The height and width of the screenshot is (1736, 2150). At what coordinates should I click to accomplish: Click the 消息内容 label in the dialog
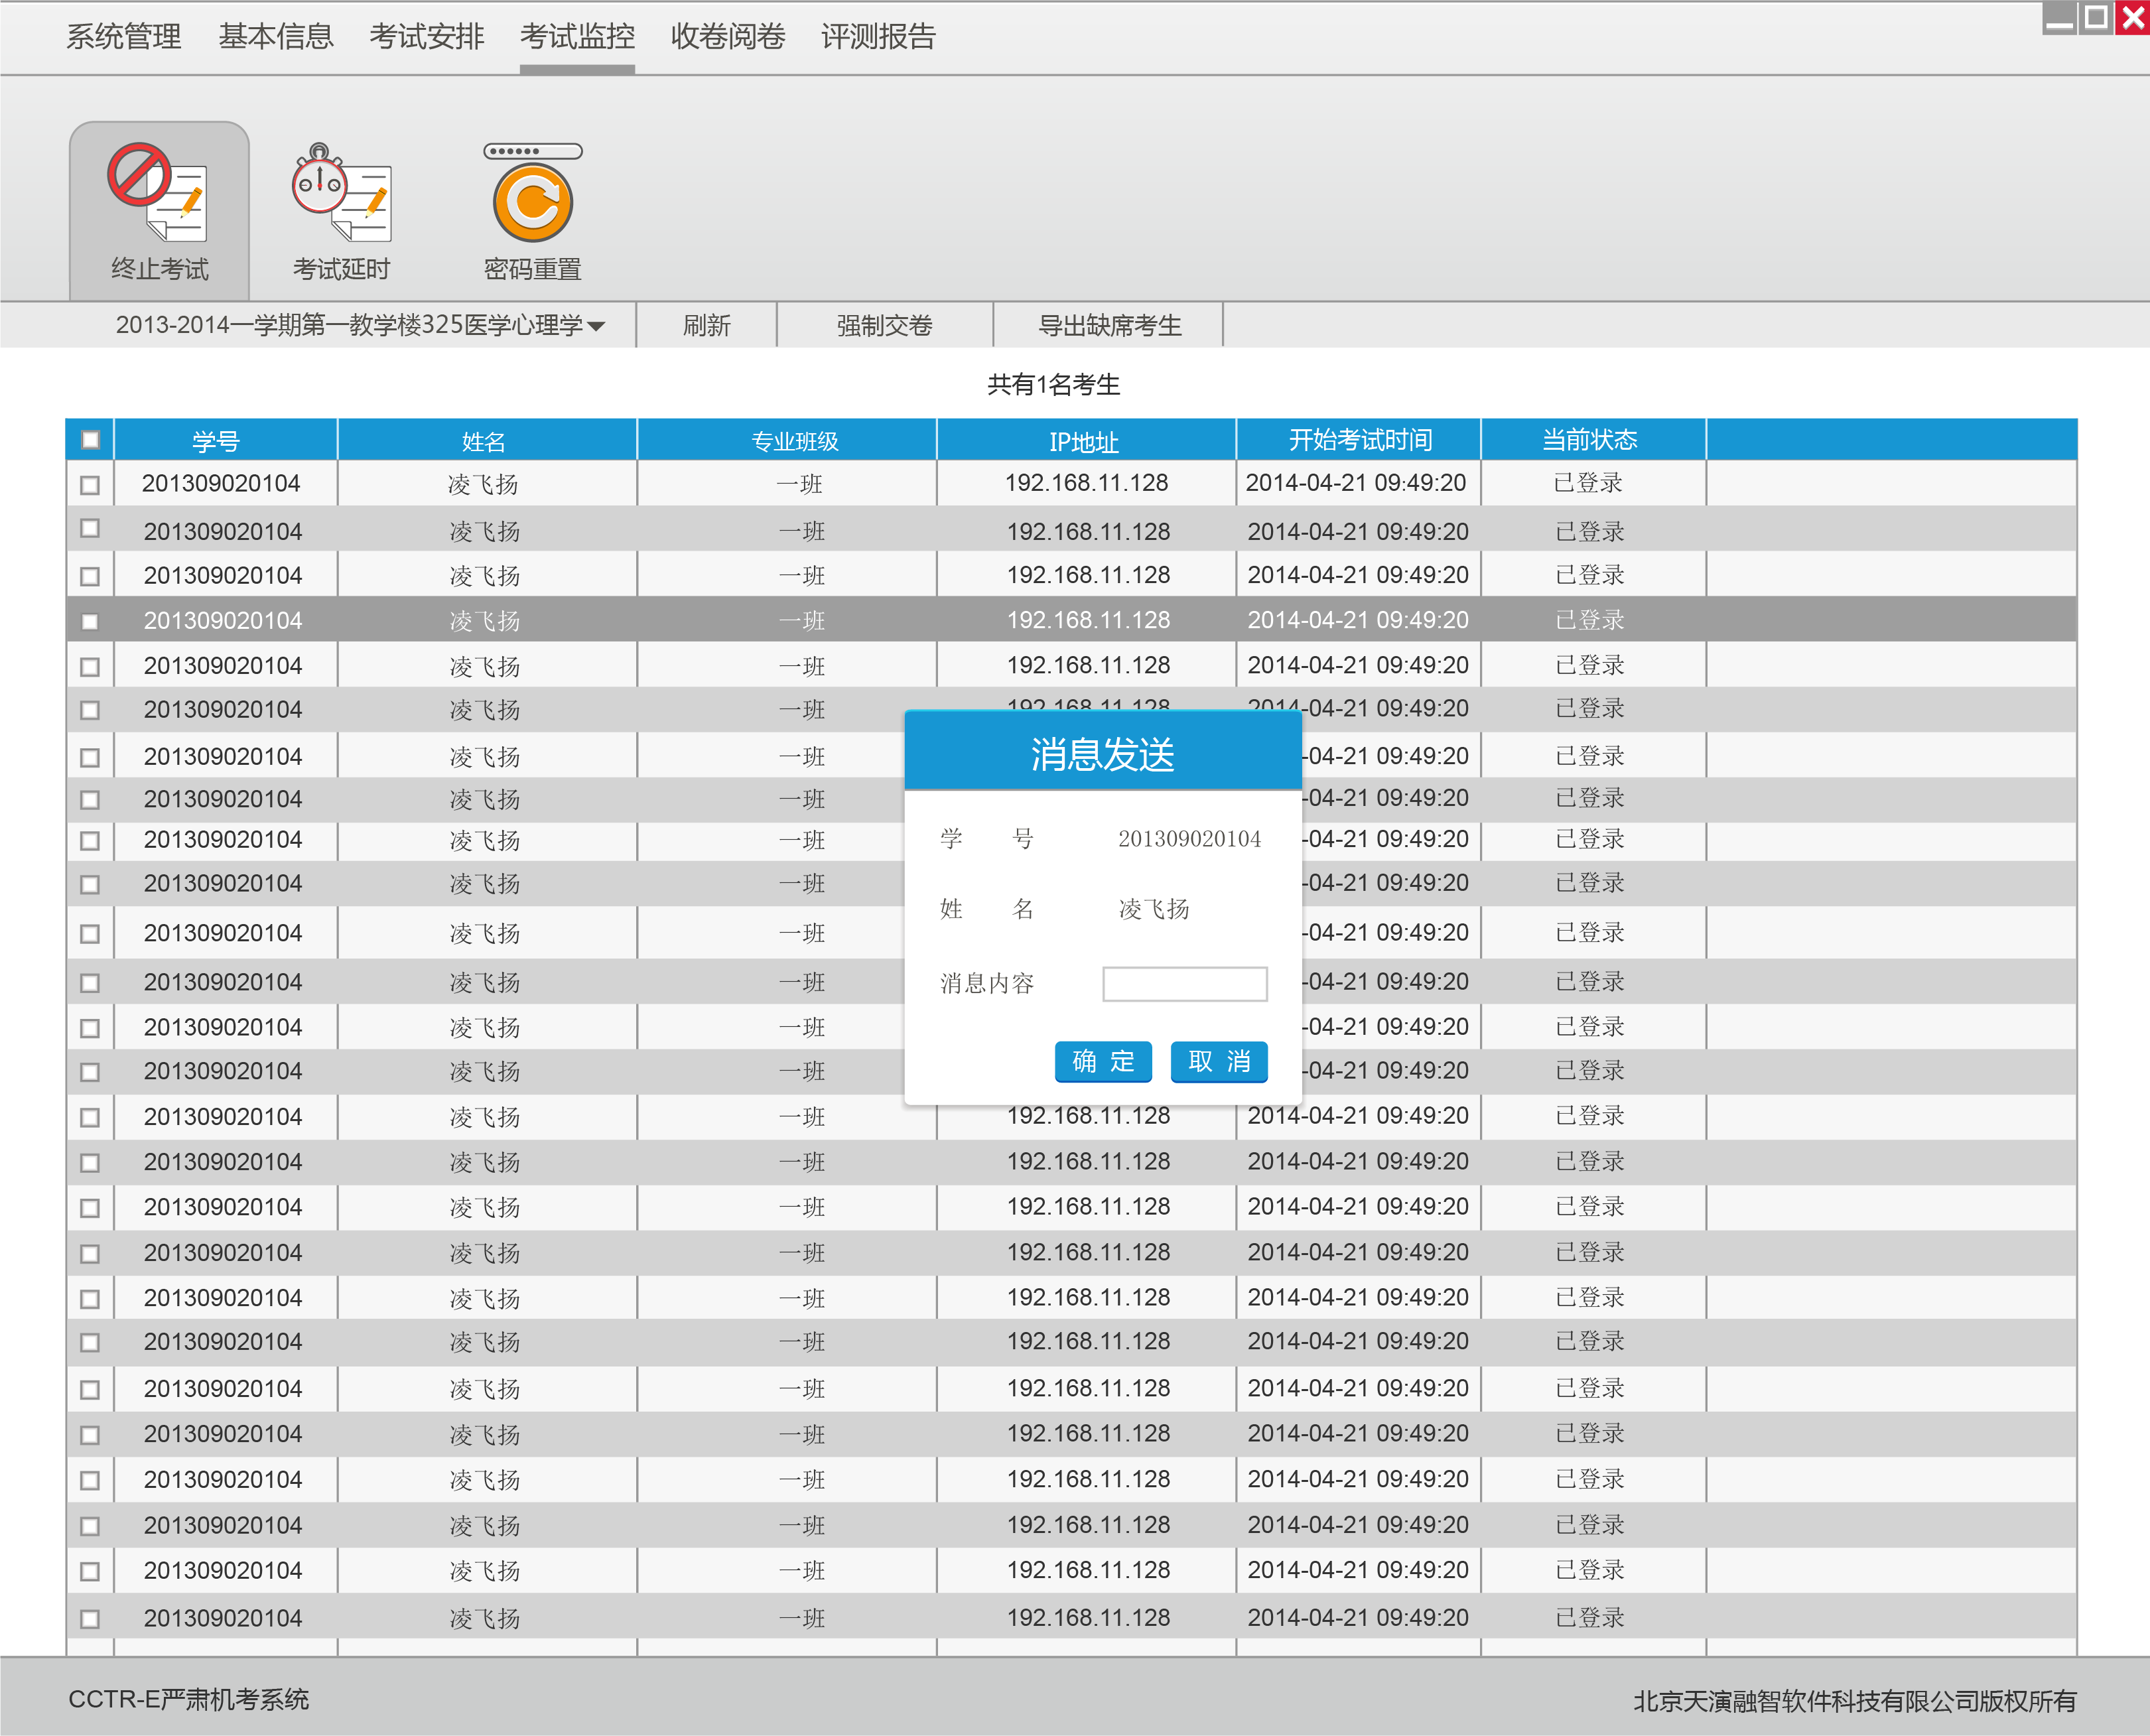[987, 984]
